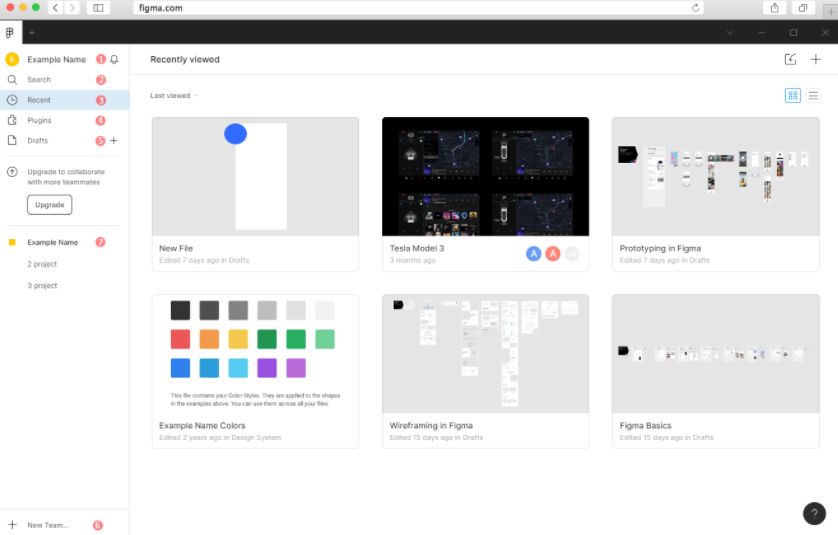Reload the page with refresh icon
This screenshot has width=838, height=535.
point(695,7)
